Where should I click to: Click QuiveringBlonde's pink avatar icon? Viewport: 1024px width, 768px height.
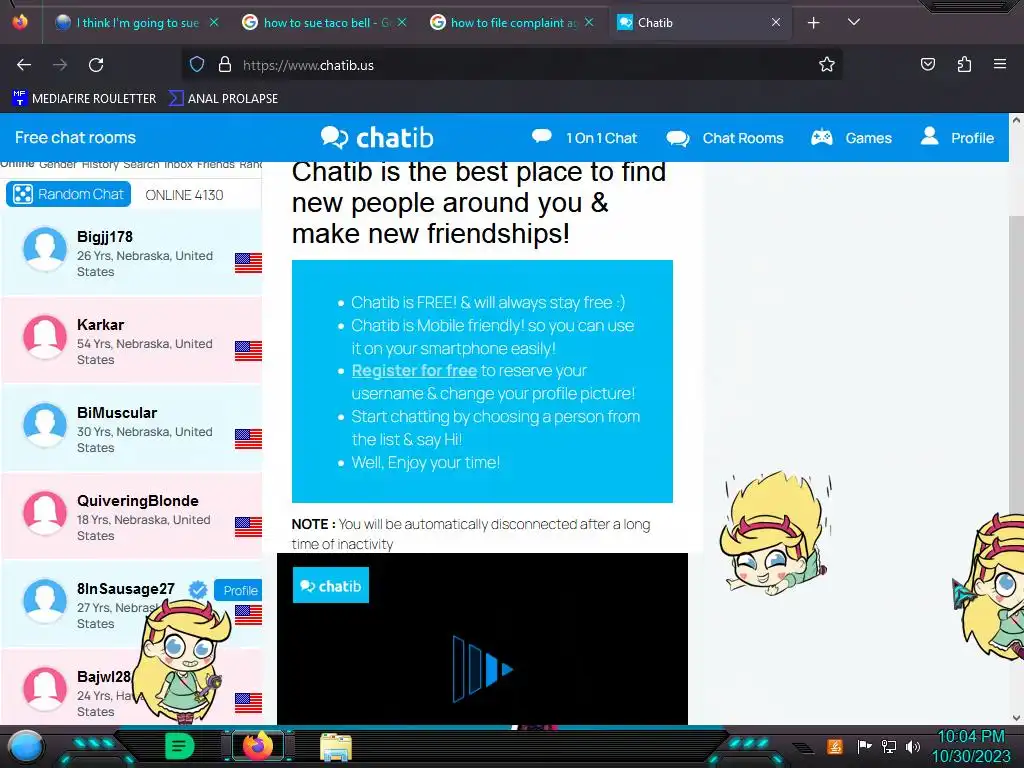point(44,513)
